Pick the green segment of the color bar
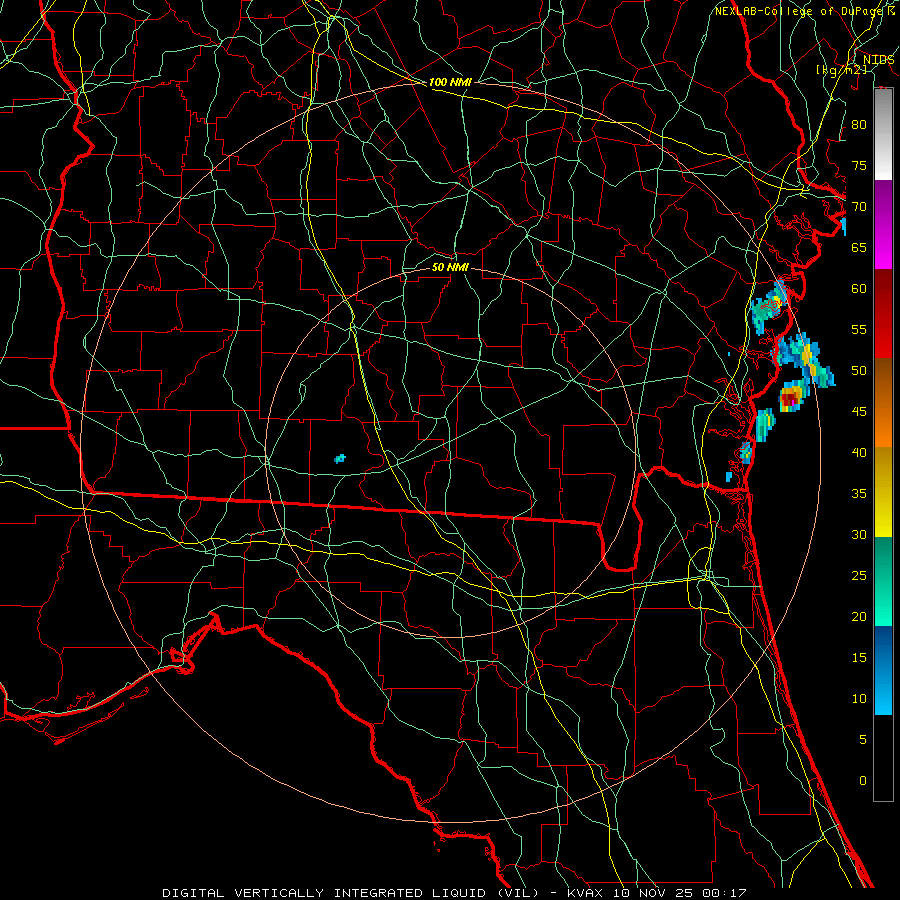Screen dimensions: 900x900 883,581
